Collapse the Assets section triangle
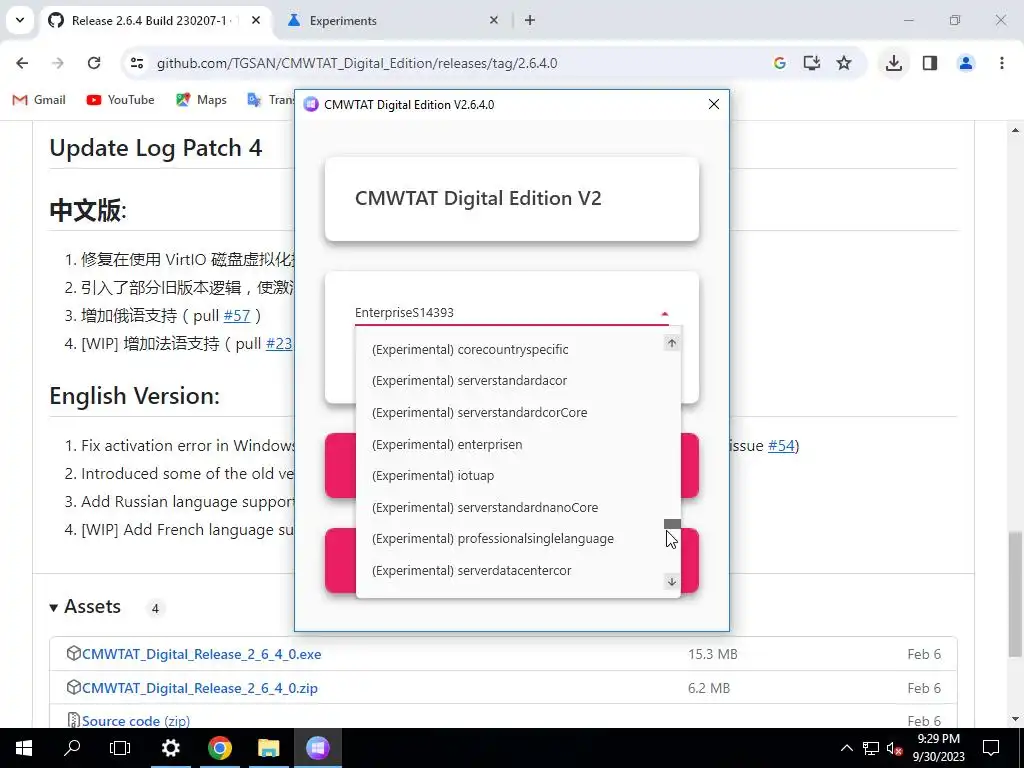 click(54, 607)
